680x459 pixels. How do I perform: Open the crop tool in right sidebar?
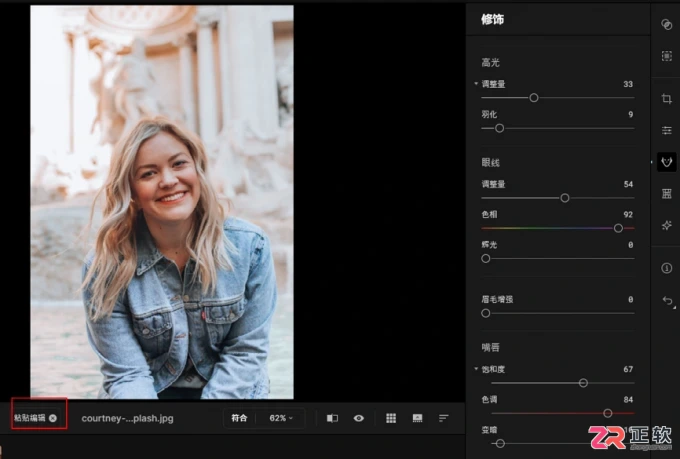(x=667, y=99)
